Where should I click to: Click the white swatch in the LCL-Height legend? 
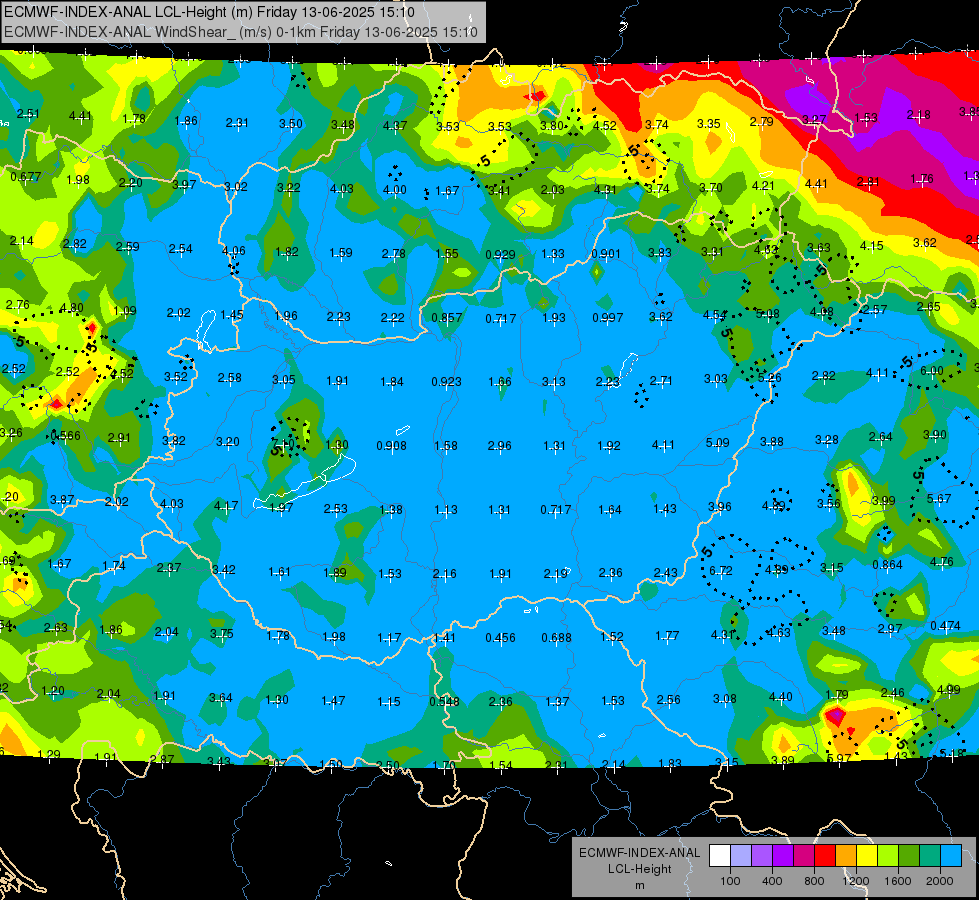click(720, 856)
